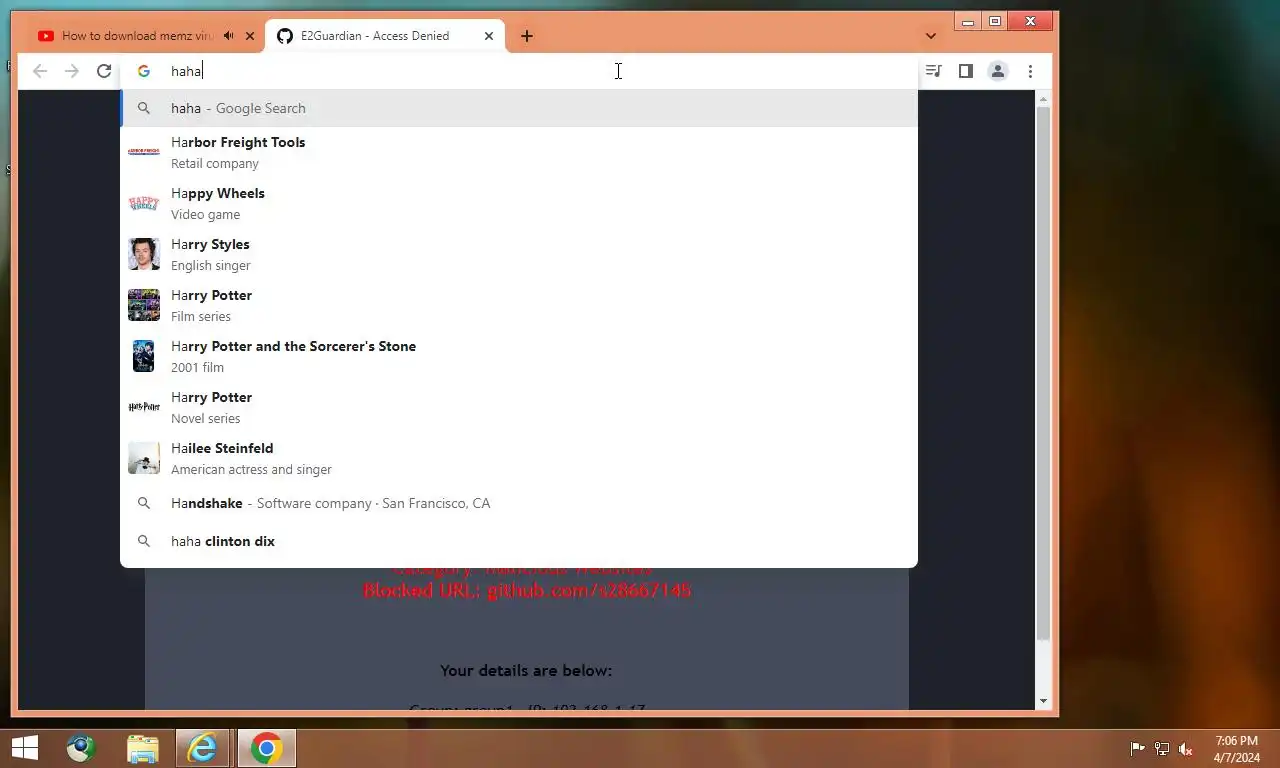Switch to the How to download memz tab
Viewport: 1280px width, 768px height.
coord(138,36)
